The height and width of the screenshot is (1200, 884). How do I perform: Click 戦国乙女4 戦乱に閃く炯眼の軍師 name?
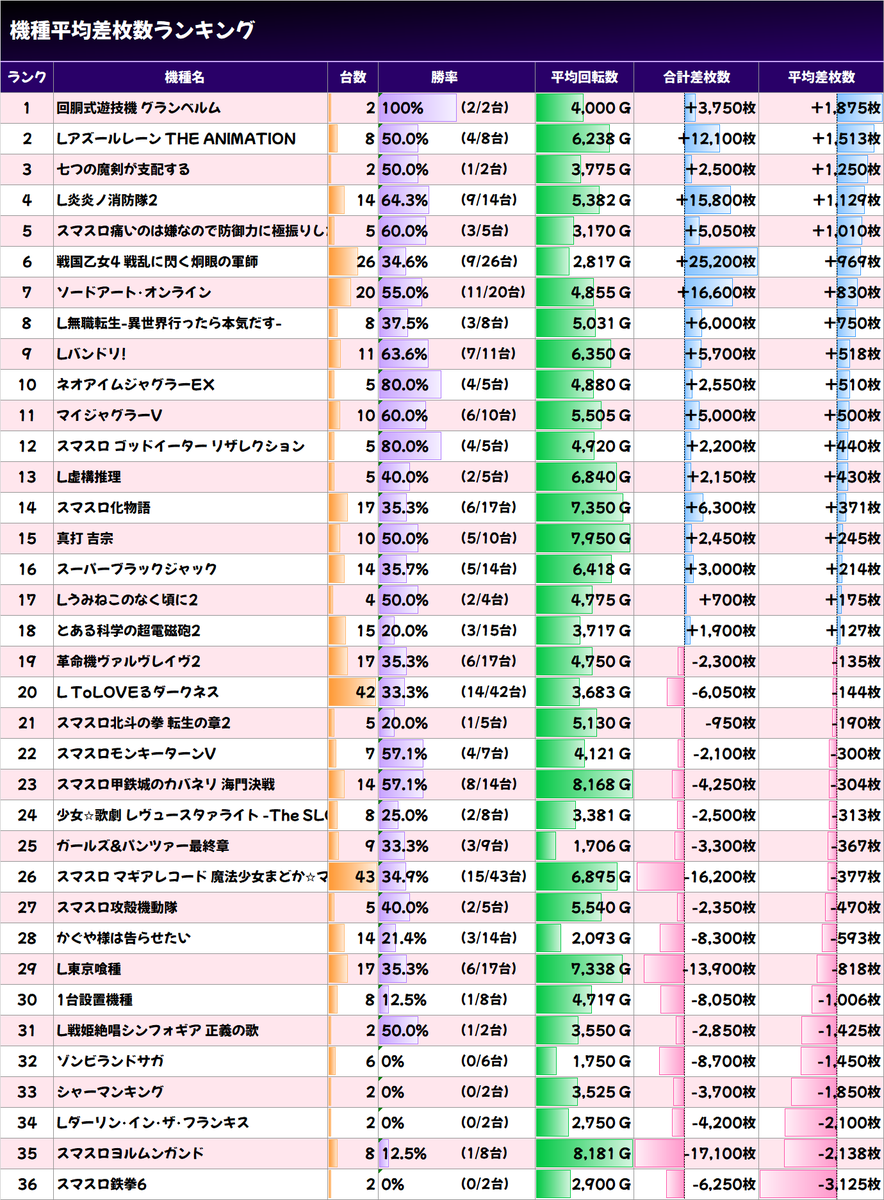pos(158,262)
